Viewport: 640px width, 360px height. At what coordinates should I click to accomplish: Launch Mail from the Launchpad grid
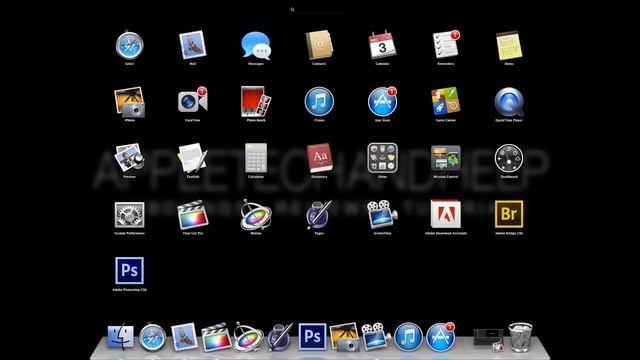[193, 45]
